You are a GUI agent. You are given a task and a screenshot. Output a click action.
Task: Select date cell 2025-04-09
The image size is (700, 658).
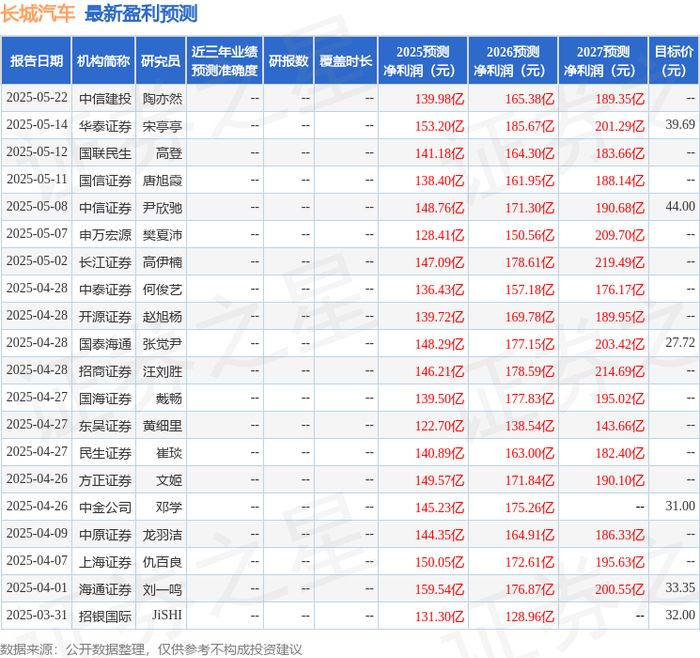point(37,533)
